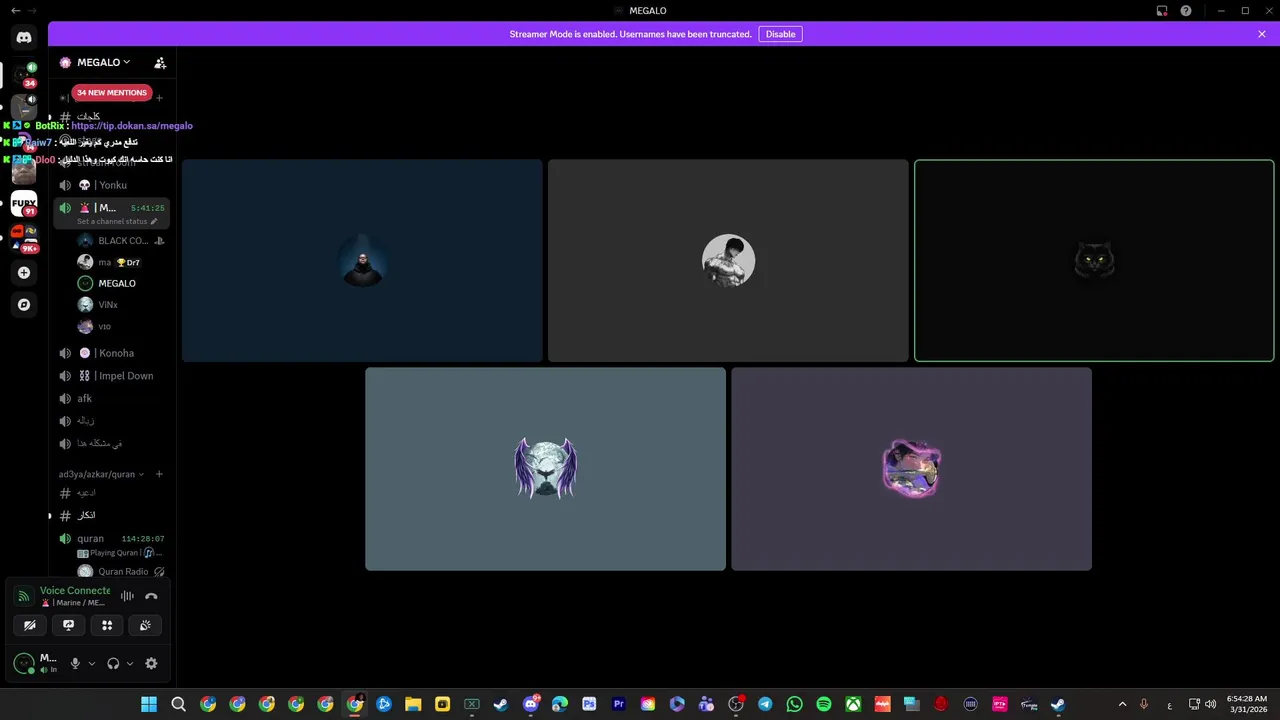Select user ma with Dr7 tag
Screen dimensions: 1280x720
(x=121, y=262)
